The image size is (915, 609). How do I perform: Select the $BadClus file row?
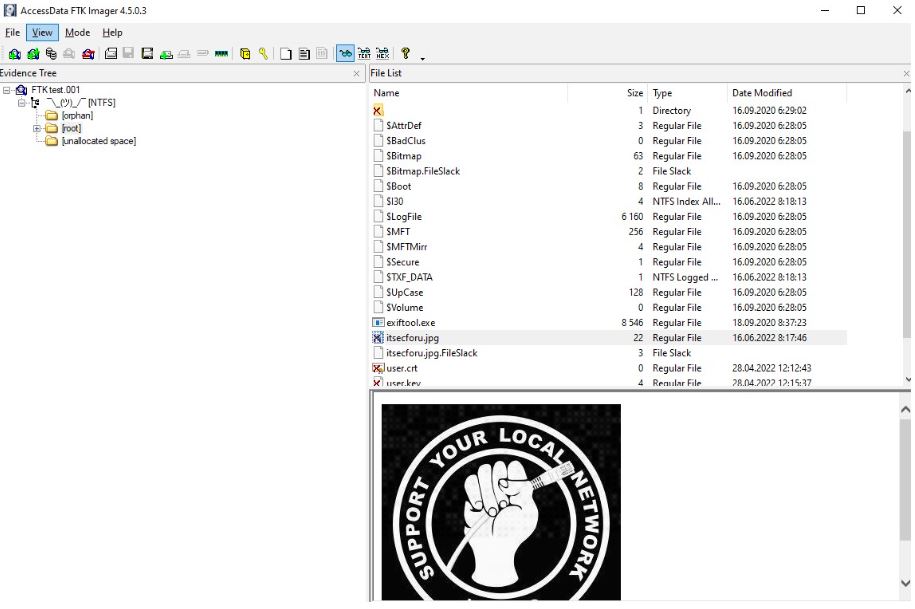(609, 141)
